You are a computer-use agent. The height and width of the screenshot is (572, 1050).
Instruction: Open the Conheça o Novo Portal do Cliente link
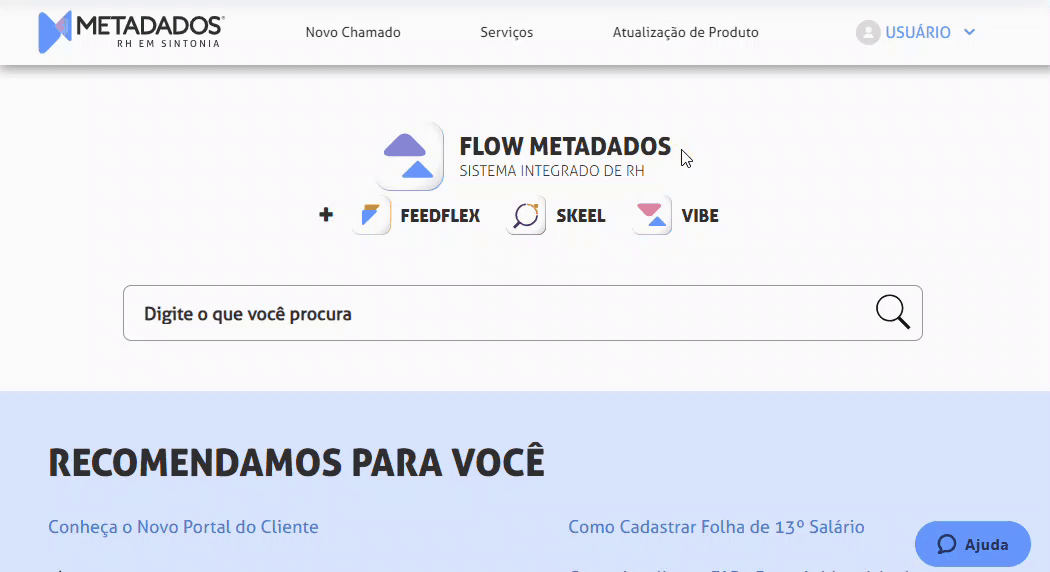(183, 527)
